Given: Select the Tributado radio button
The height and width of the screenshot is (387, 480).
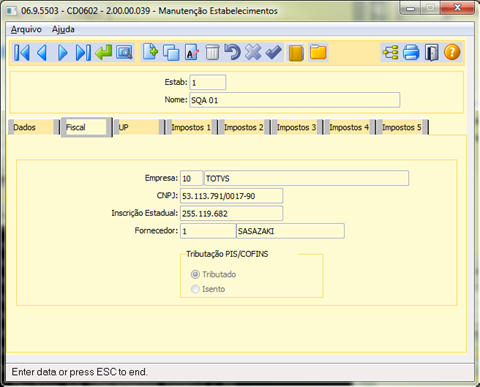Looking at the screenshot, I should click(x=195, y=274).
